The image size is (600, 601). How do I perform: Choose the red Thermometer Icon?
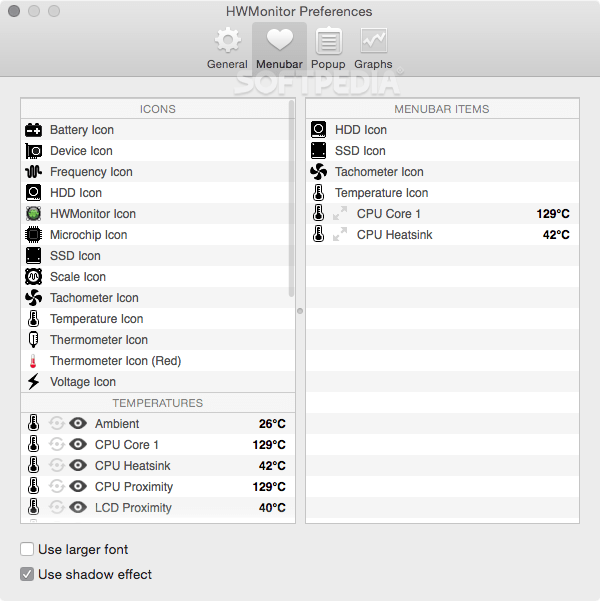[33, 361]
